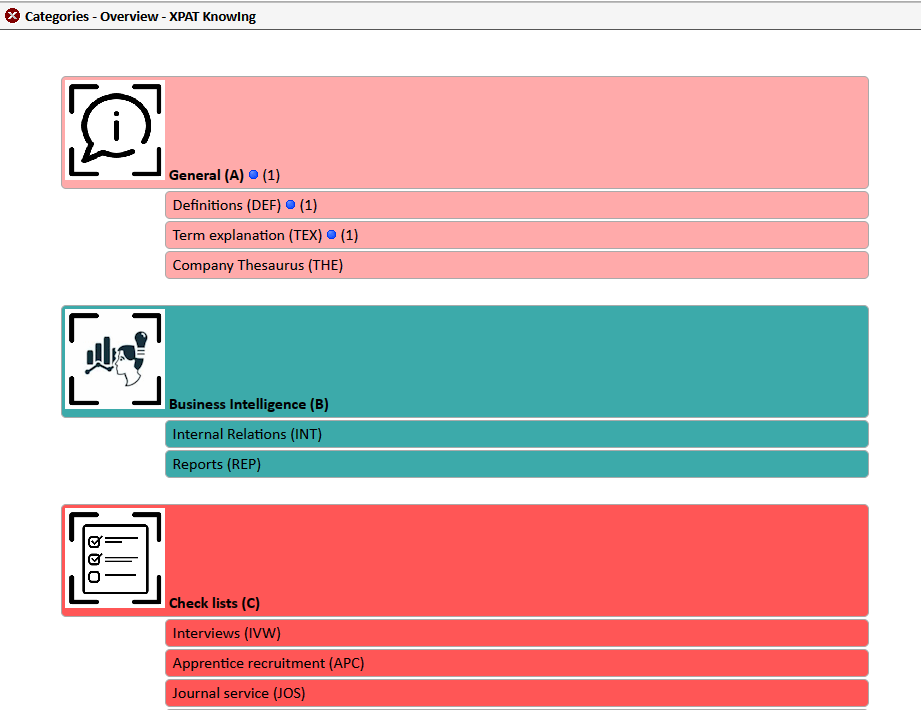Select Apprentice recruitment (APC) row
Viewport: 921px width, 710px height.
(x=516, y=663)
